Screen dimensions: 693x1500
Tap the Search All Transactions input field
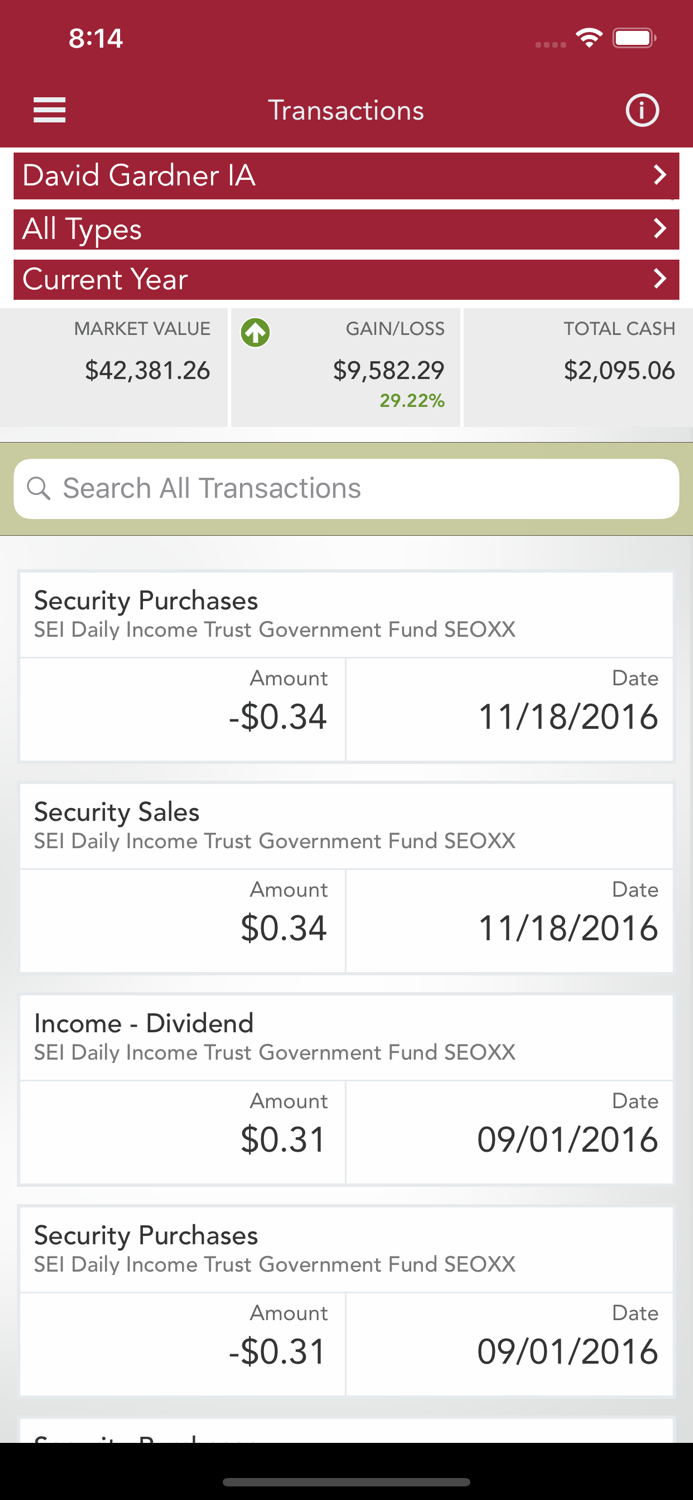(346, 488)
